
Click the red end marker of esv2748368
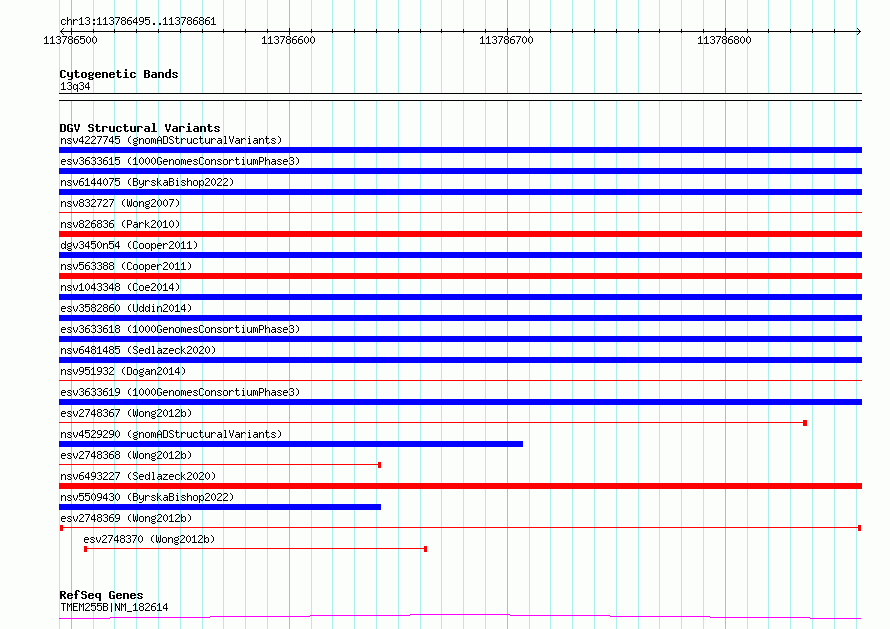click(380, 465)
